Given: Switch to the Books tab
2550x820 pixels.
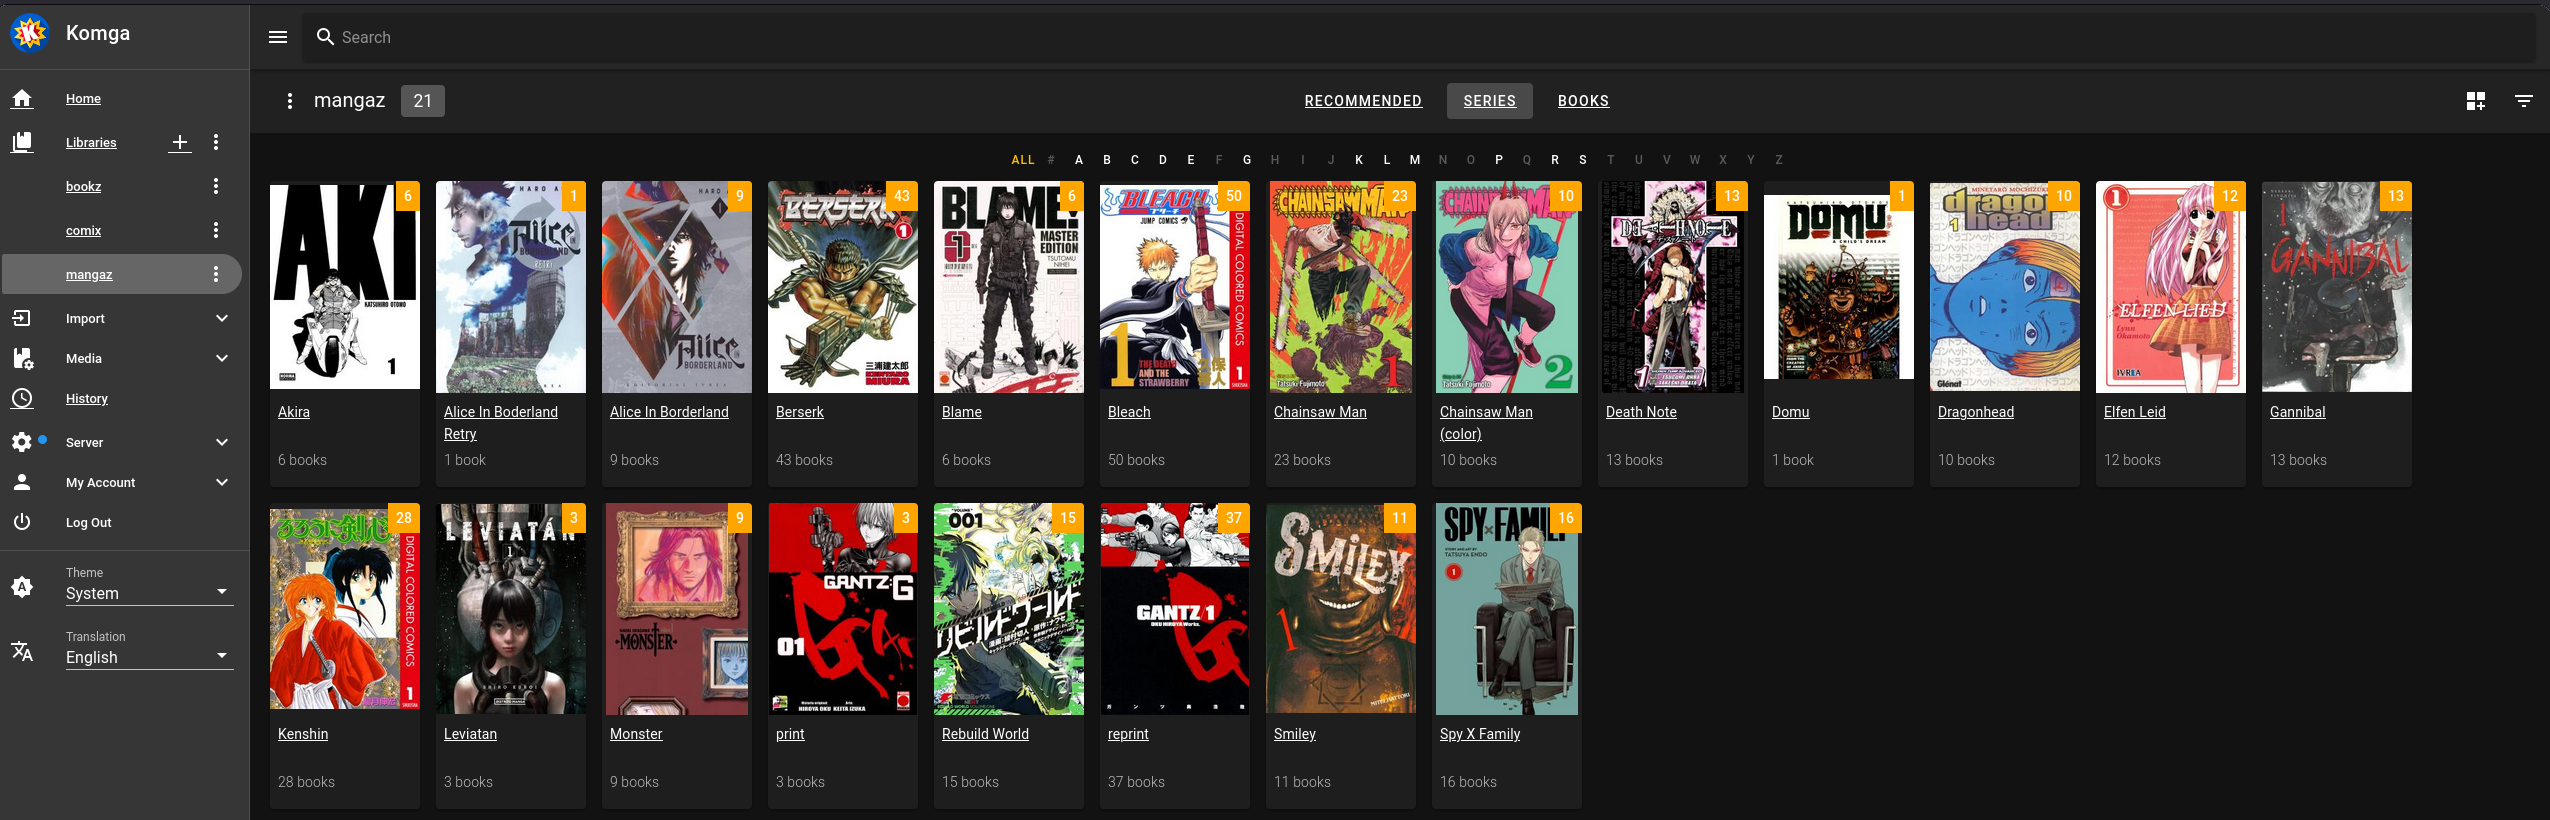Looking at the screenshot, I should (x=1583, y=101).
